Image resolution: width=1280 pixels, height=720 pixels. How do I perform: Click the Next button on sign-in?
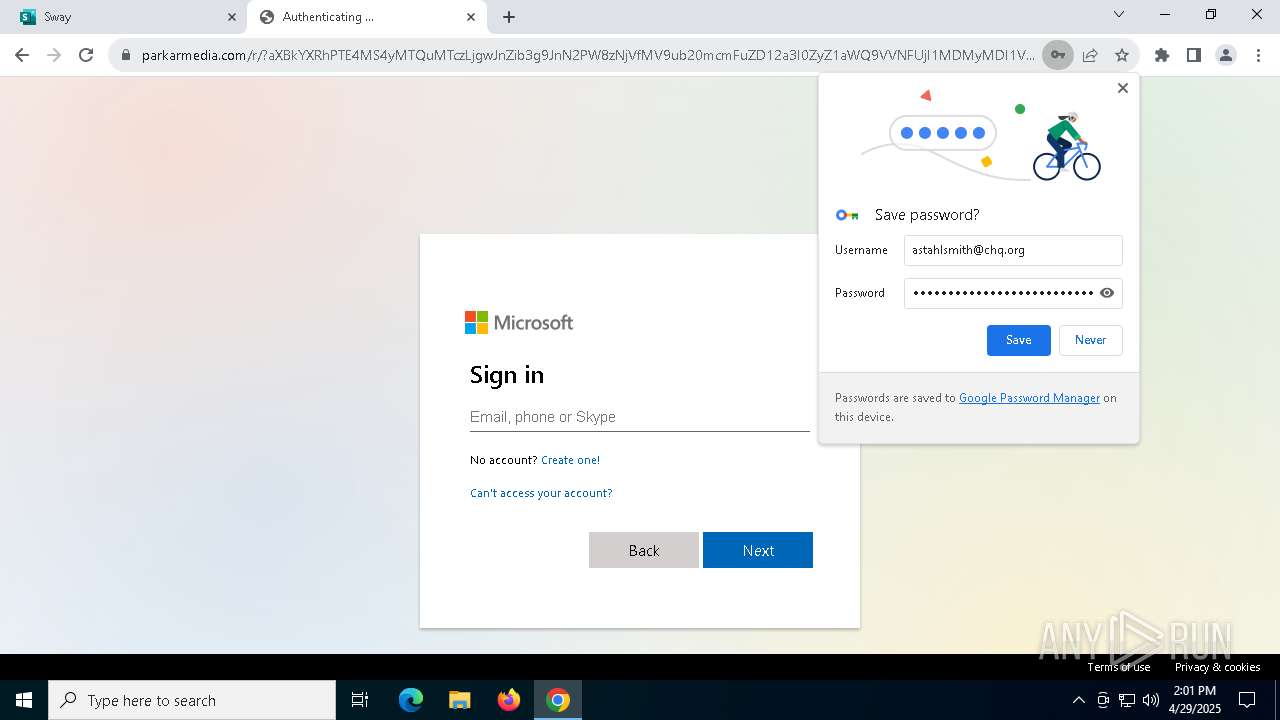(x=758, y=550)
